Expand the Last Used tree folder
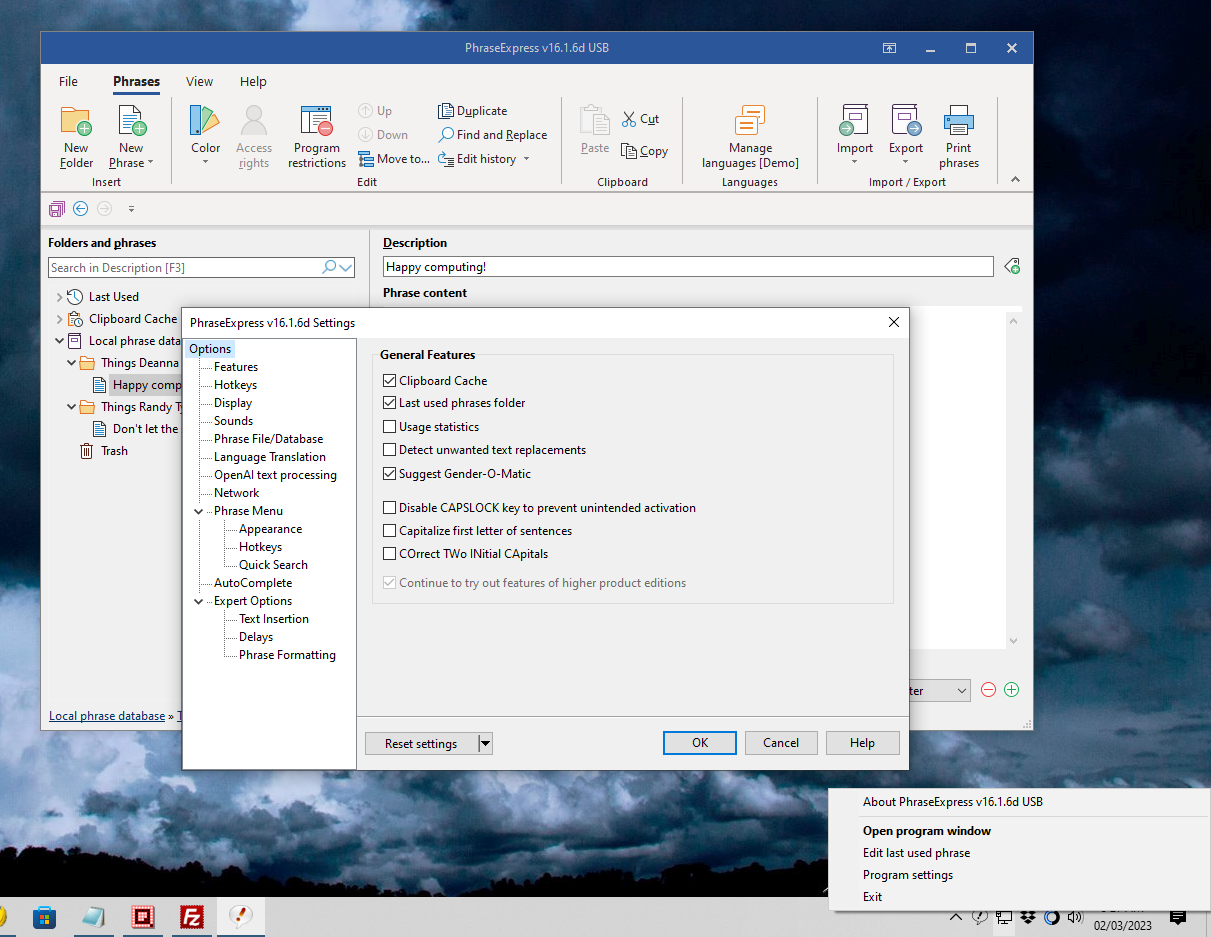 [x=59, y=297]
